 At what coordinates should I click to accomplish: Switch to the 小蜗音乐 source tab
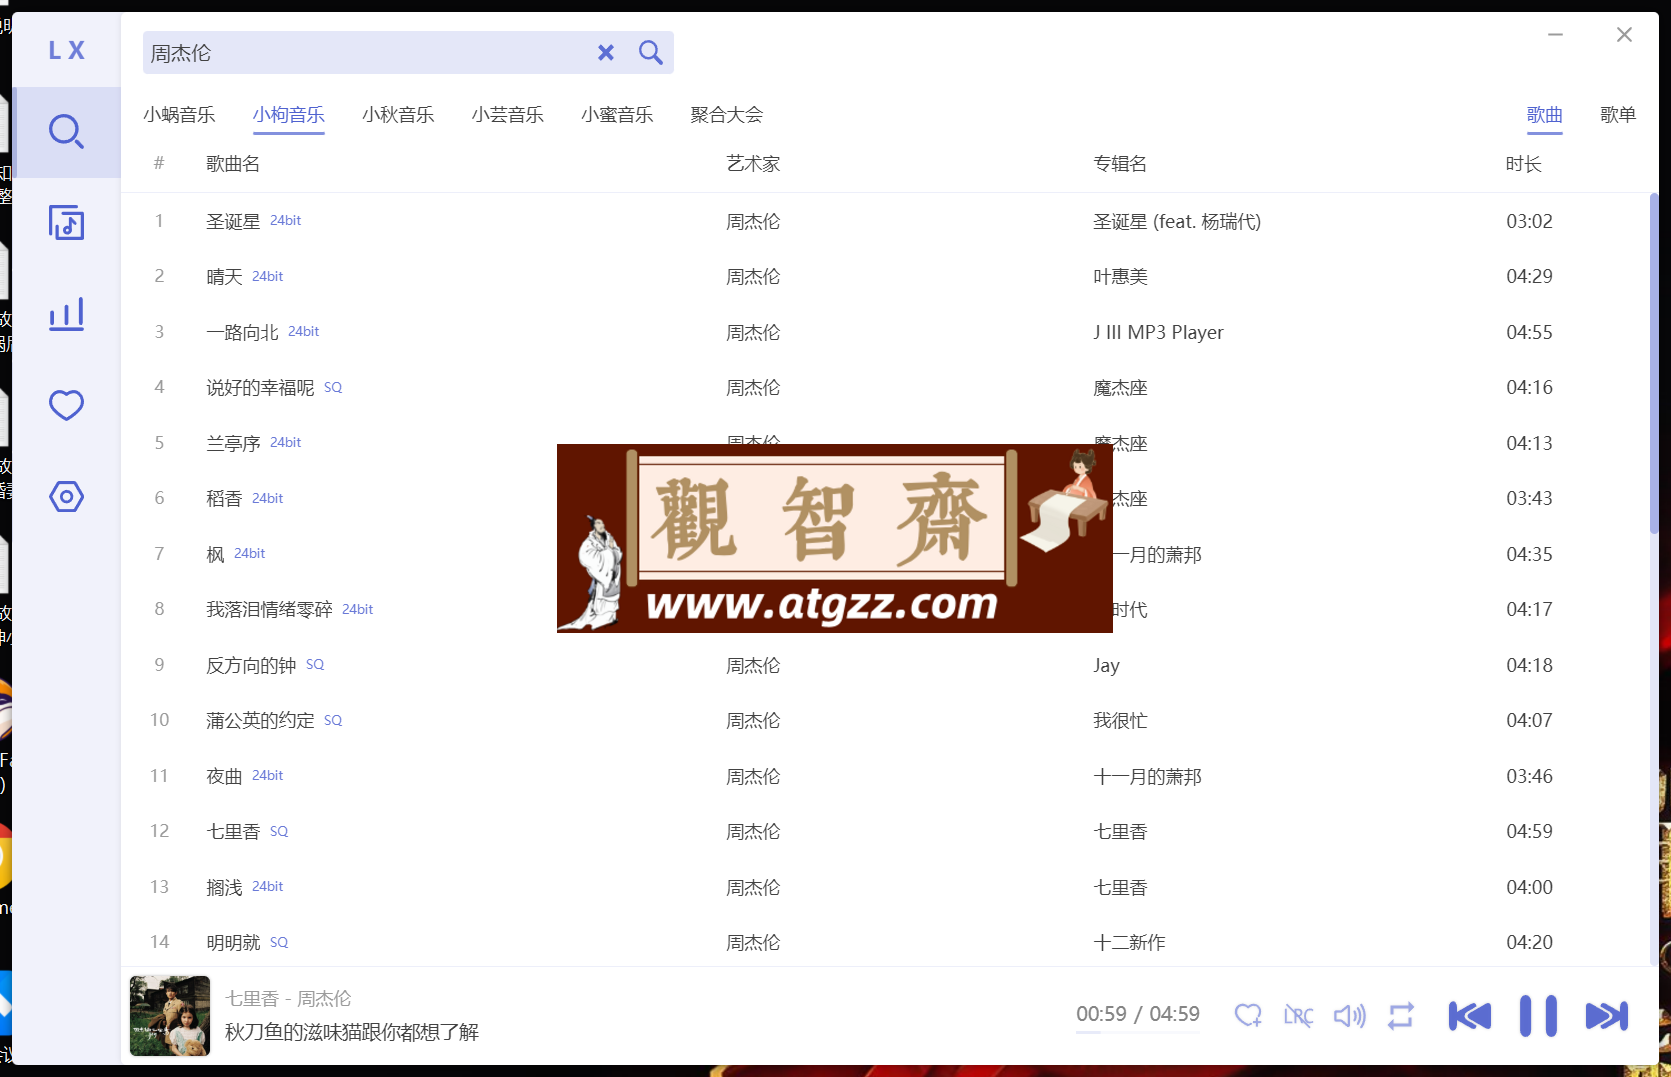click(179, 115)
